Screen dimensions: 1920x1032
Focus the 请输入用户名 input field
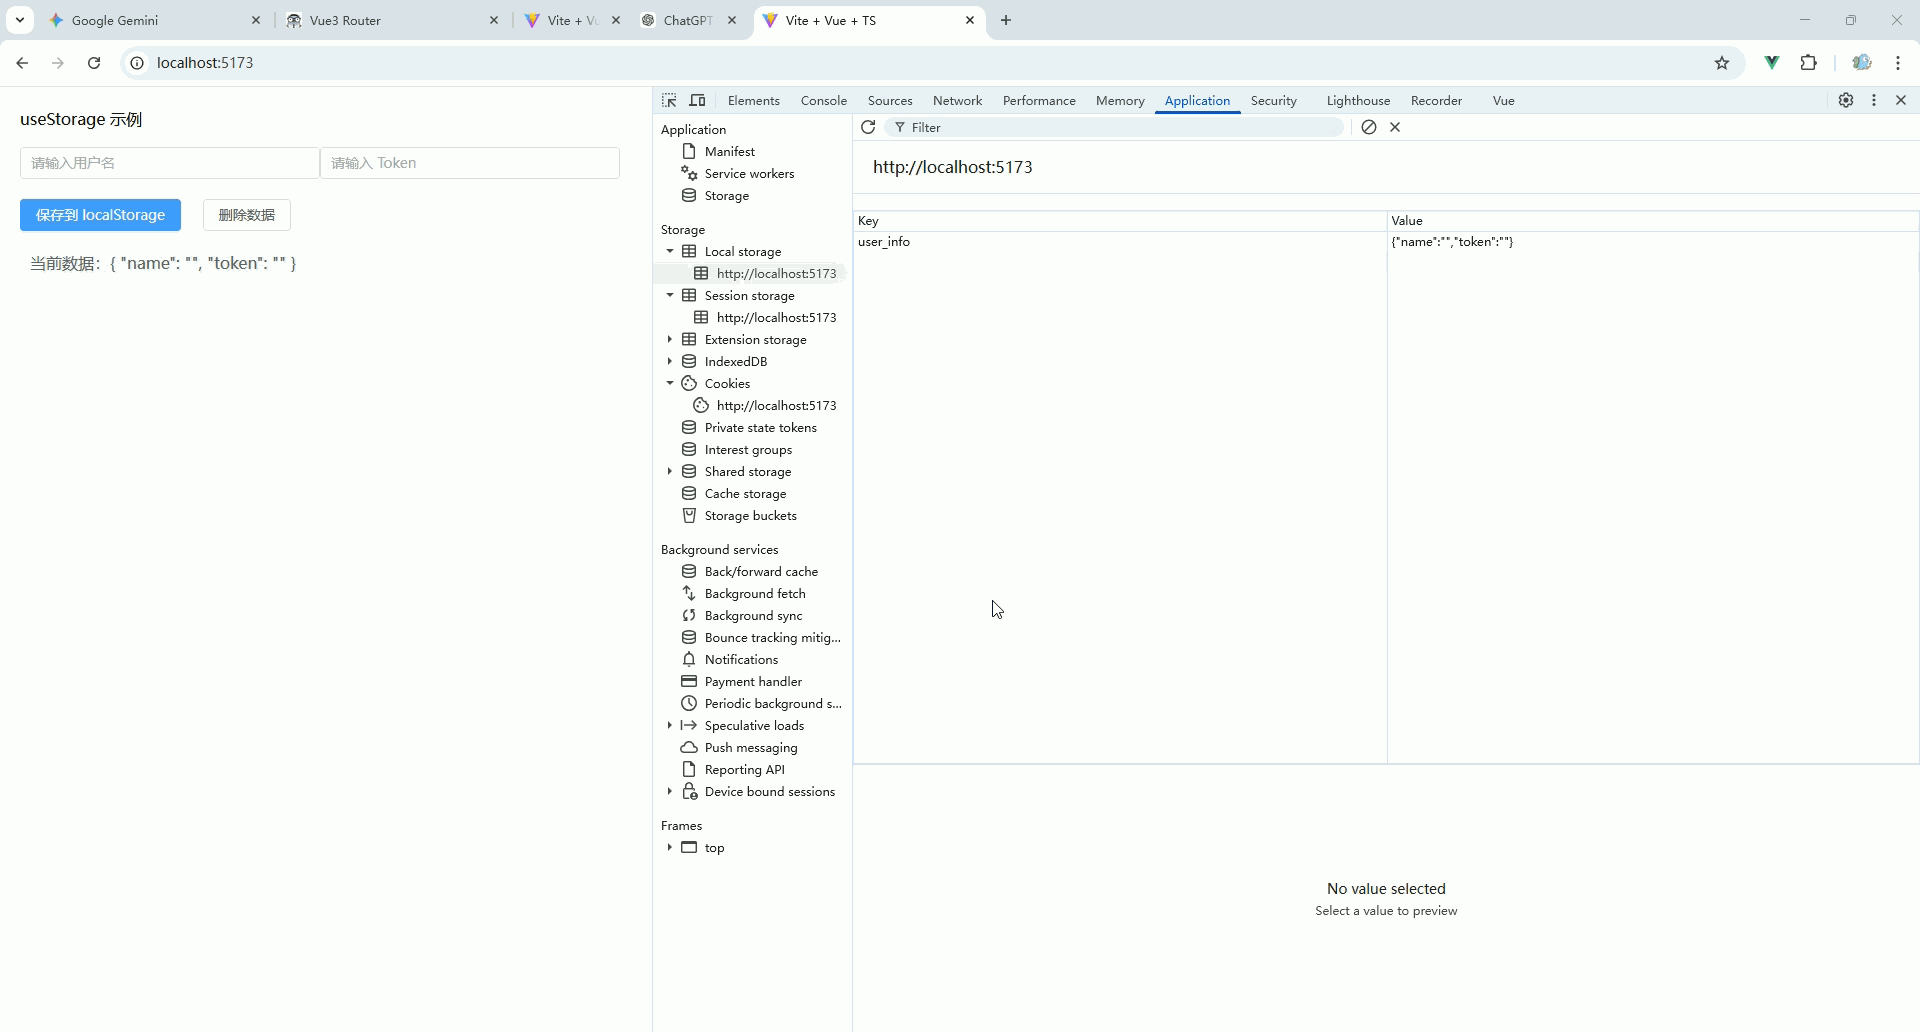tap(169, 163)
